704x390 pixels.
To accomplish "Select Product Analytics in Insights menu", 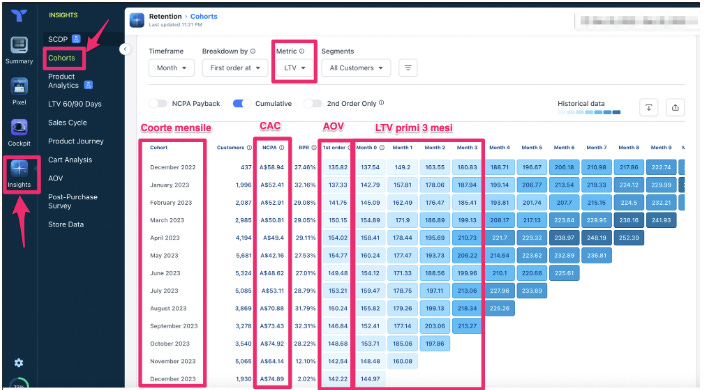I will (x=63, y=81).
